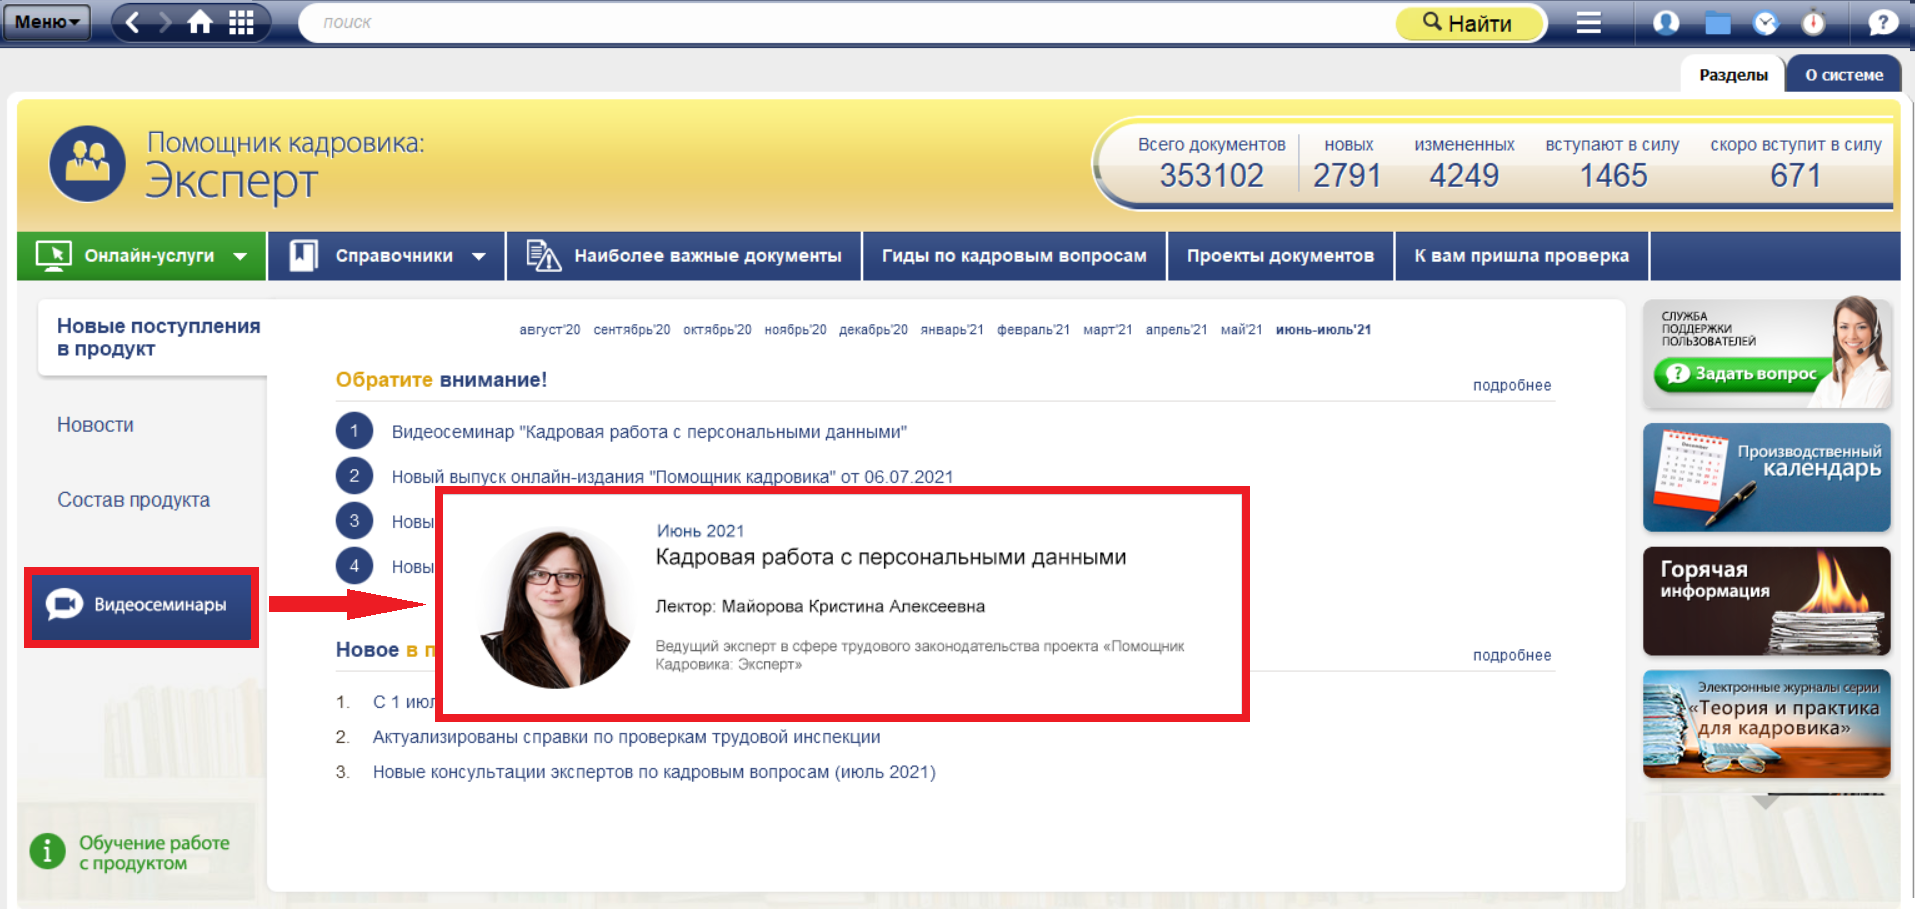Viewport: 1915px width, 909px height.
Task: Open Состав продукта in left sidebar
Action: pos(133,500)
